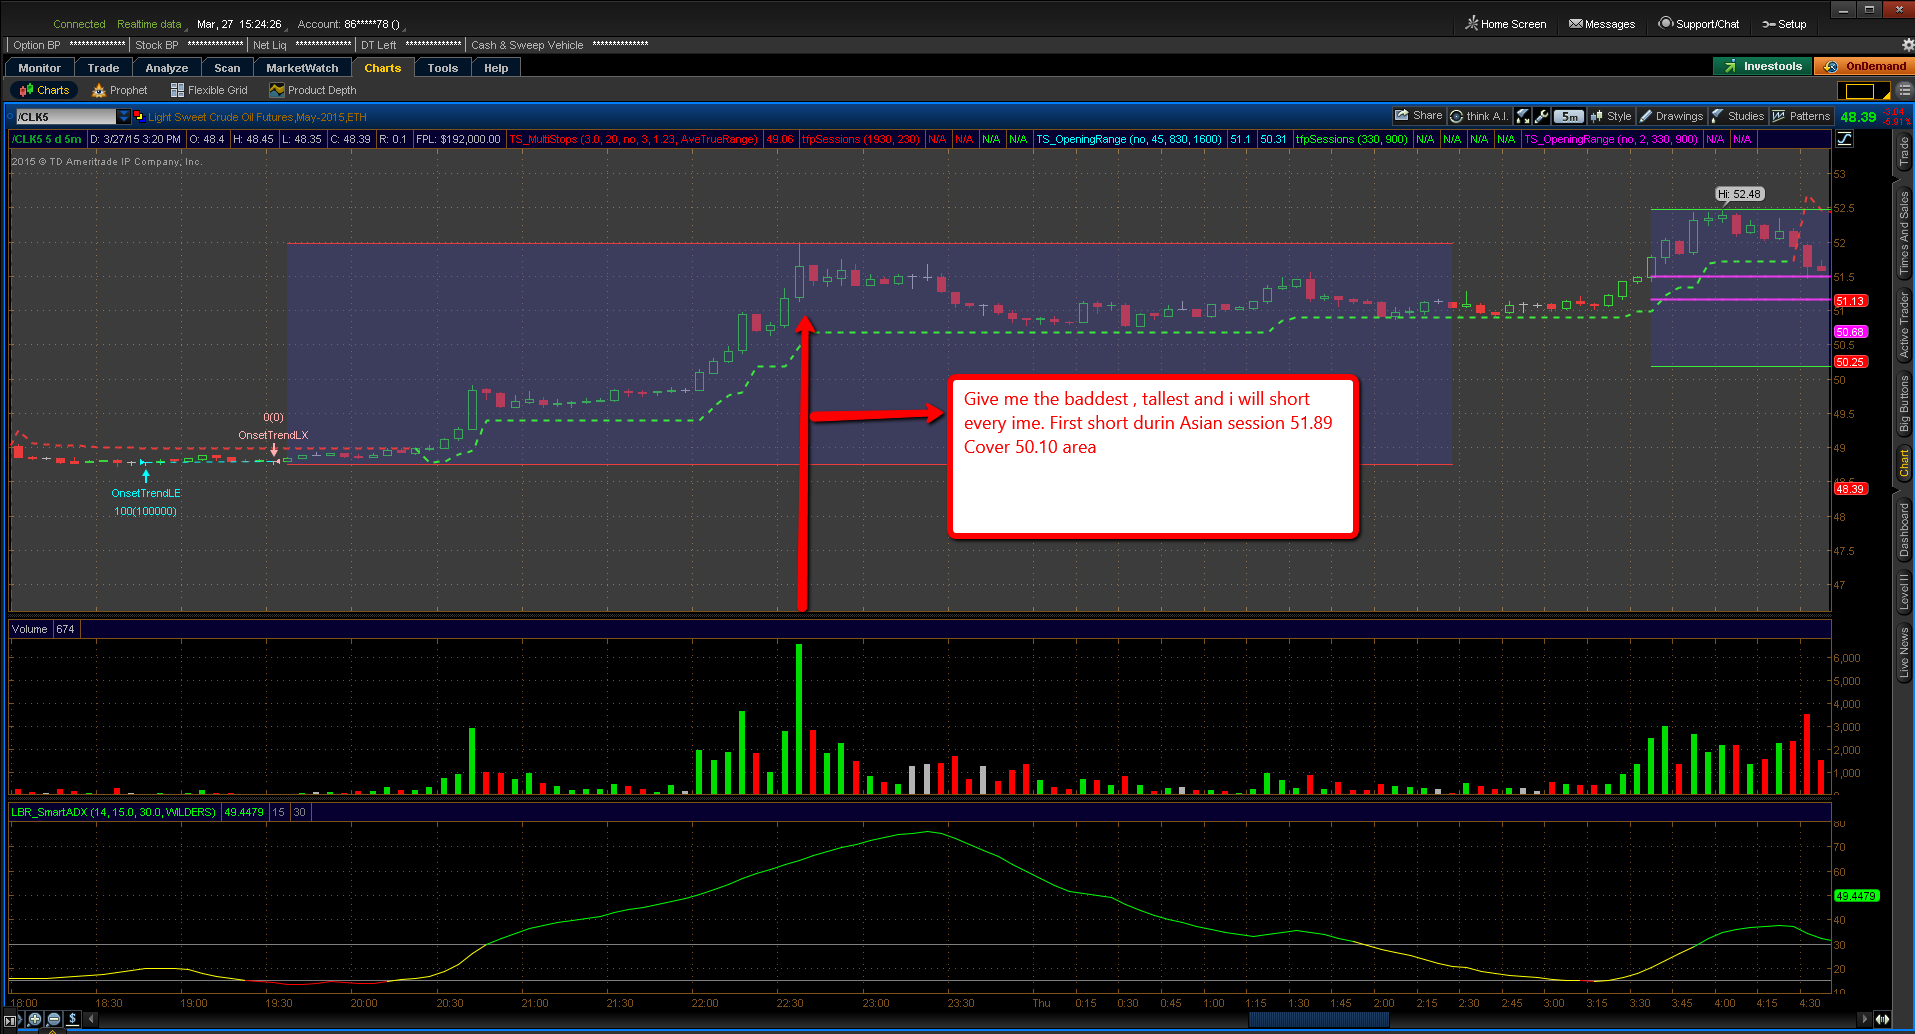Switch to the Scan tab
Screen dimensions: 1915x1034
227,68
